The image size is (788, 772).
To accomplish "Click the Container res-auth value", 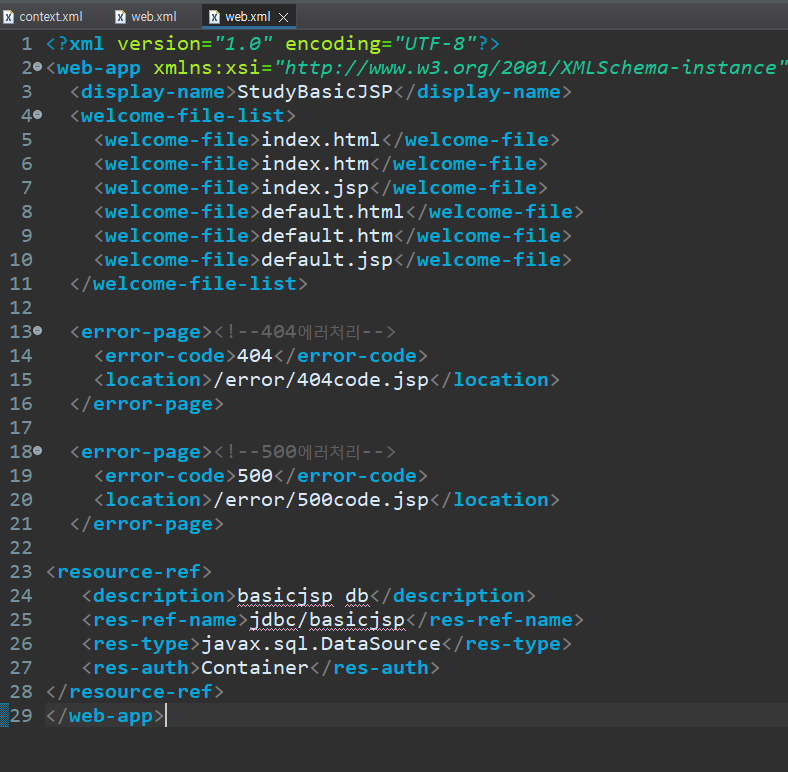I will click(x=255, y=668).
